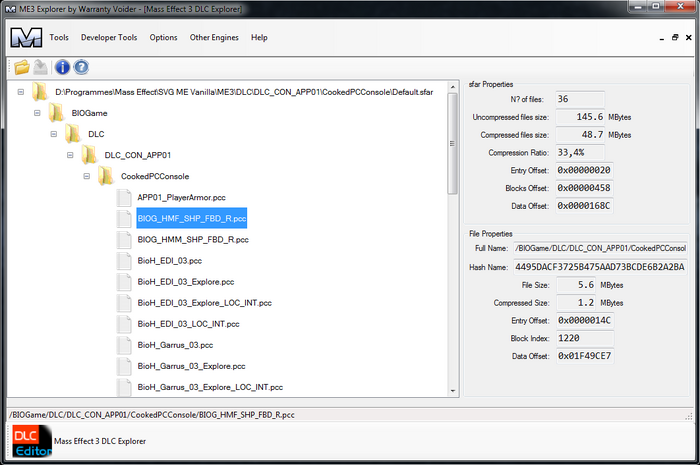Click the sfar Entry Offset field 0x00000020
700x465 pixels.
[x=584, y=170]
